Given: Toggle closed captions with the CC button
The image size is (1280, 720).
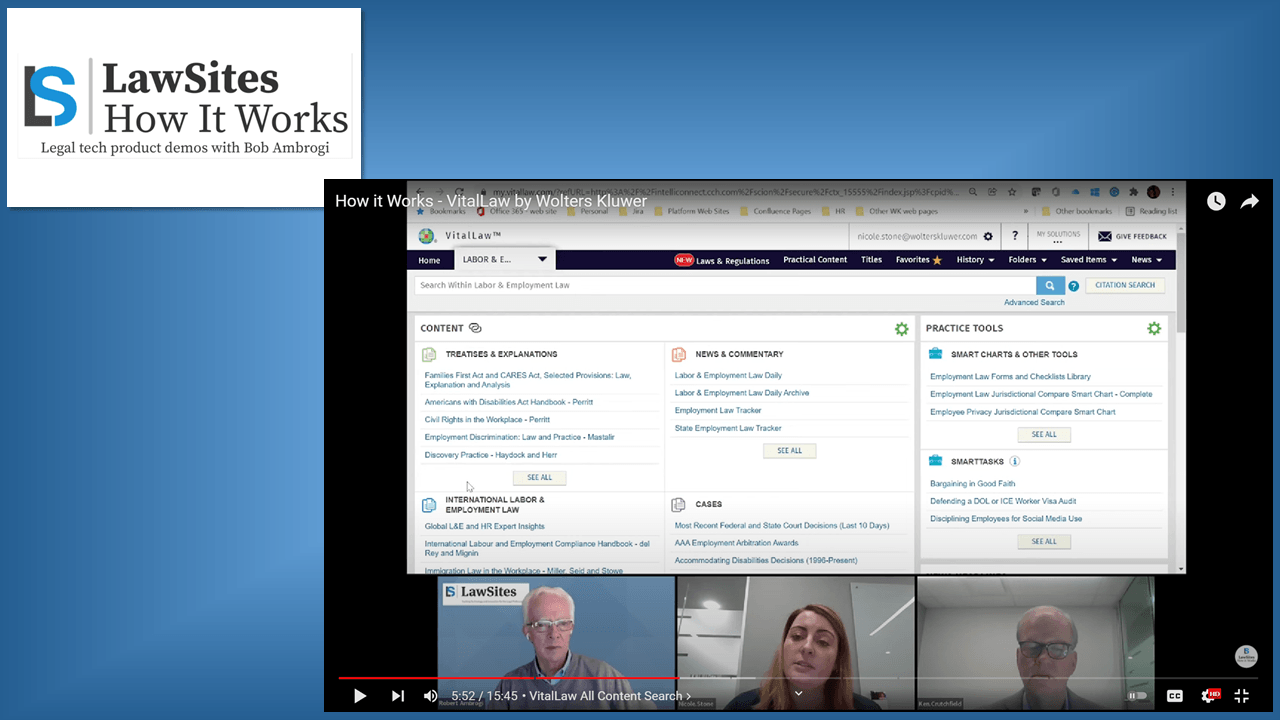Looking at the screenshot, I should pyautogui.click(x=1175, y=696).
